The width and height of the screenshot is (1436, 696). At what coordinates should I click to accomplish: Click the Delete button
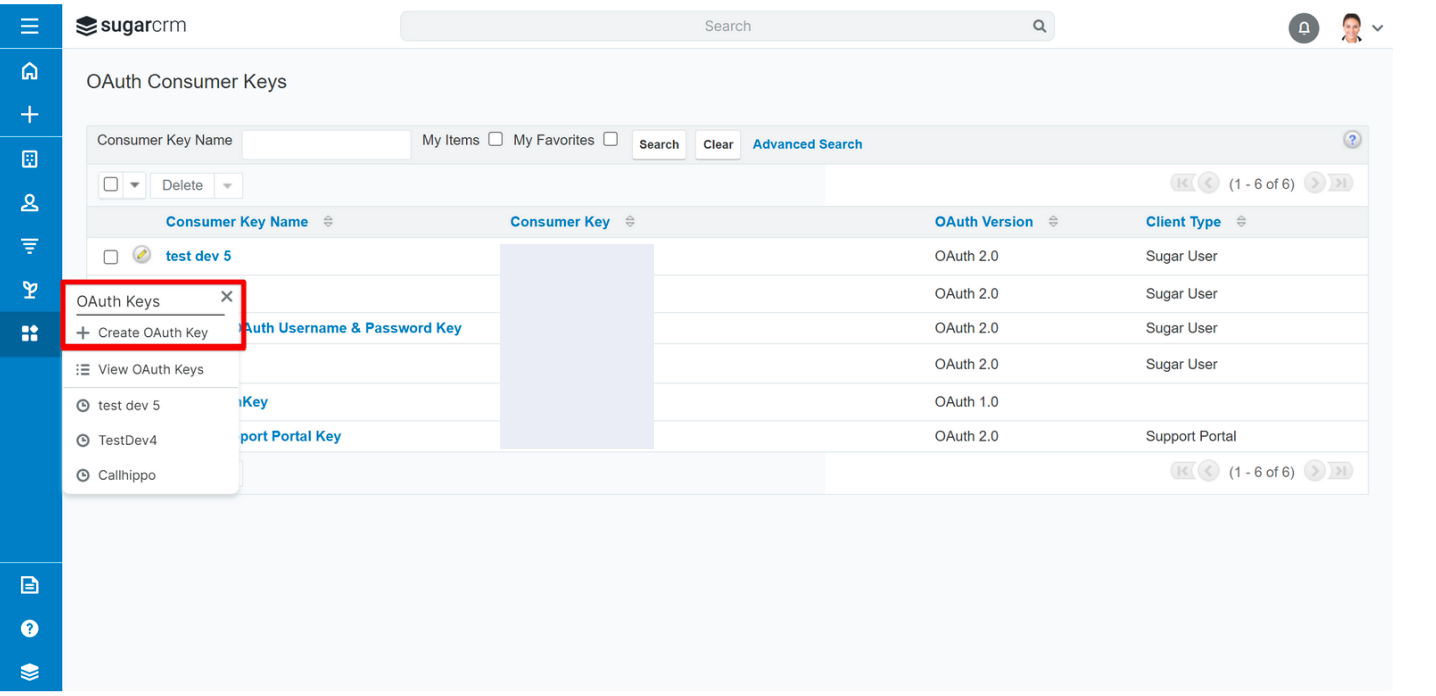point(182,185)
